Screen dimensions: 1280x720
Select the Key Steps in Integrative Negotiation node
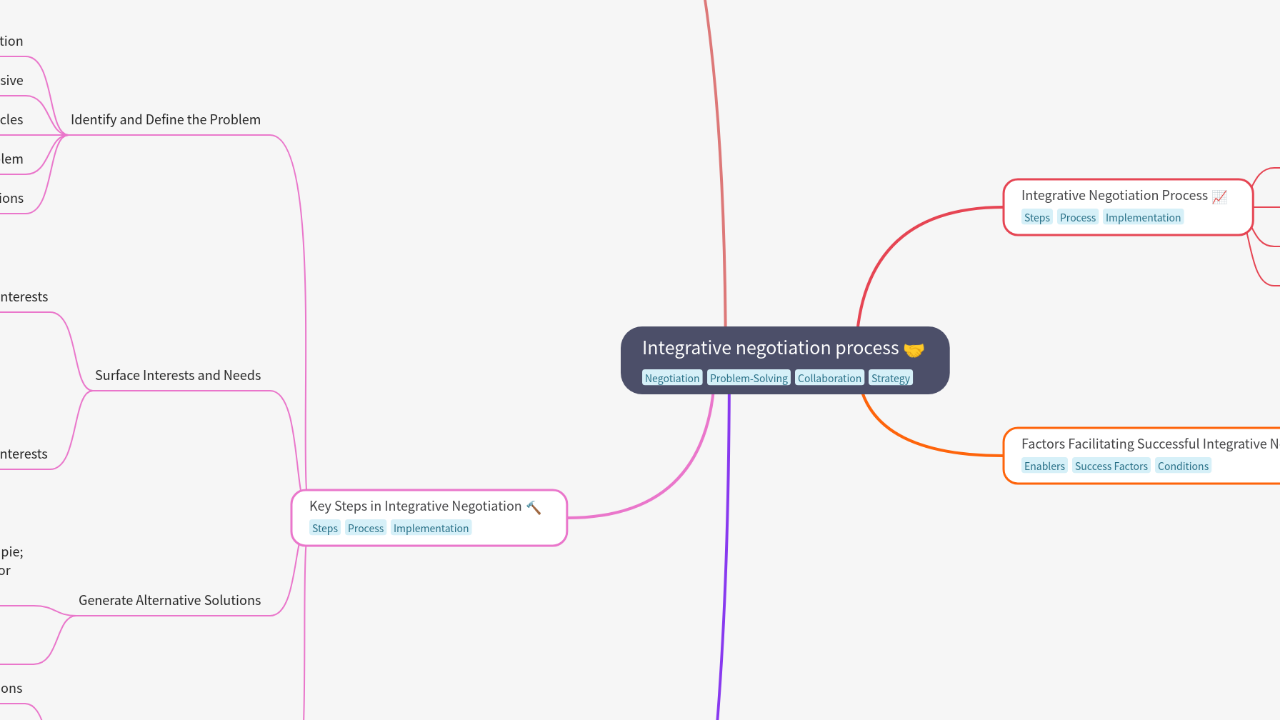point(429,517)
